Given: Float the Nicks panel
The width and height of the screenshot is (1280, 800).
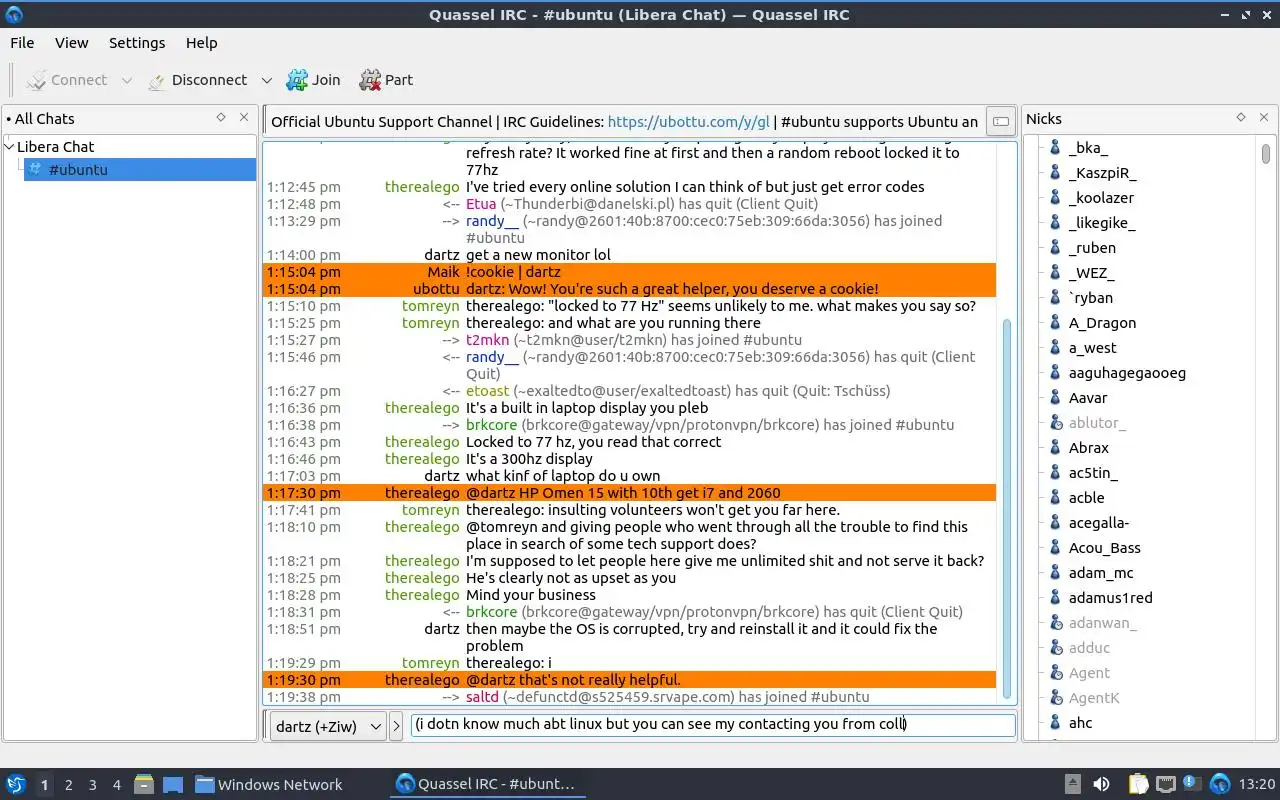Looking at the screenshot, I should [1241, 118].
